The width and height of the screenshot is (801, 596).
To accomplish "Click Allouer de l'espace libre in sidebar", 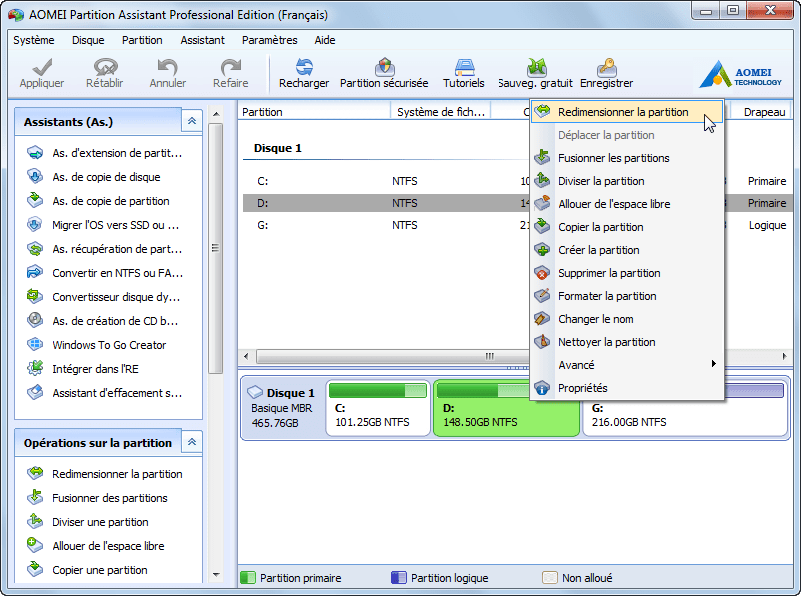I will (x=96, y=546).
